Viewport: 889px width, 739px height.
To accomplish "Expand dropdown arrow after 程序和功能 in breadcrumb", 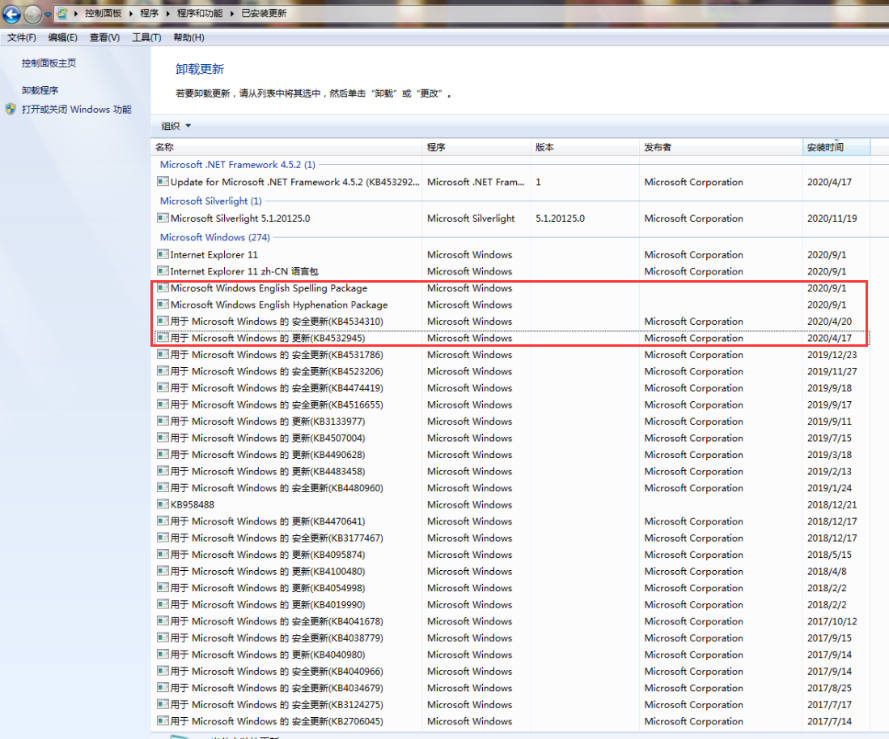I will pos(233,14).
